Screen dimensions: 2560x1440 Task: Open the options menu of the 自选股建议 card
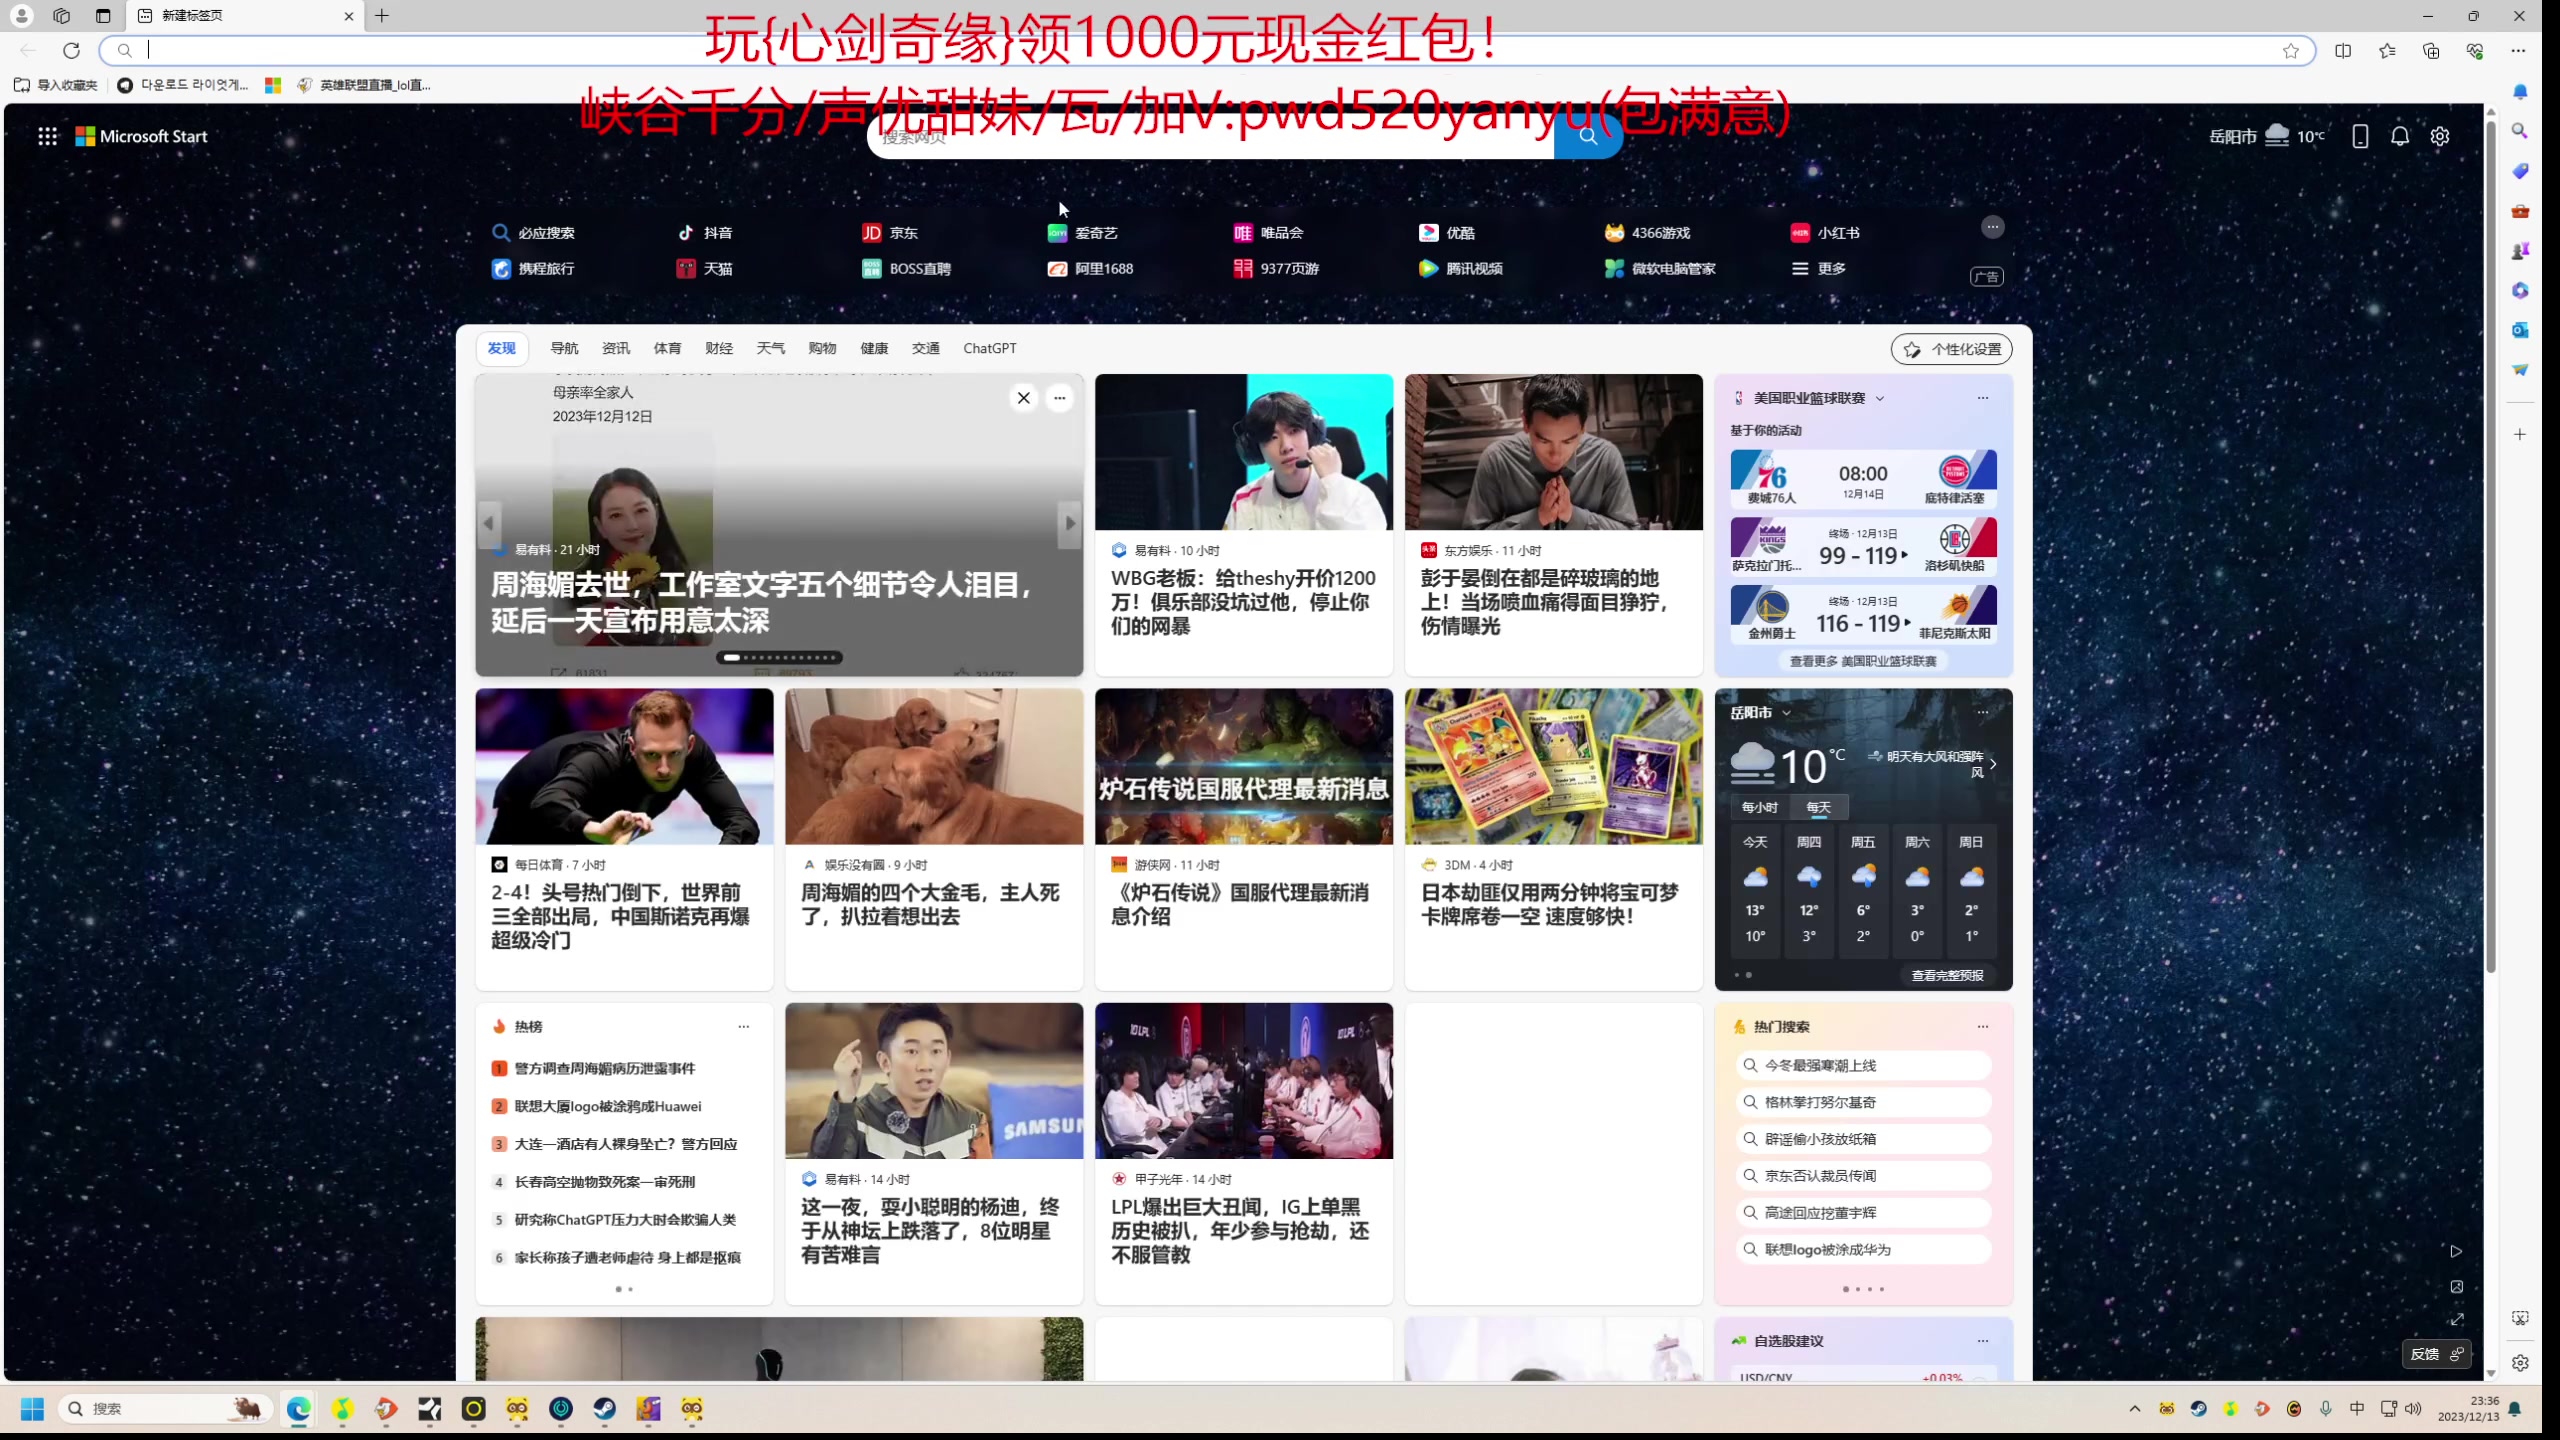pyautogui.click(x=1982, y=1341)
